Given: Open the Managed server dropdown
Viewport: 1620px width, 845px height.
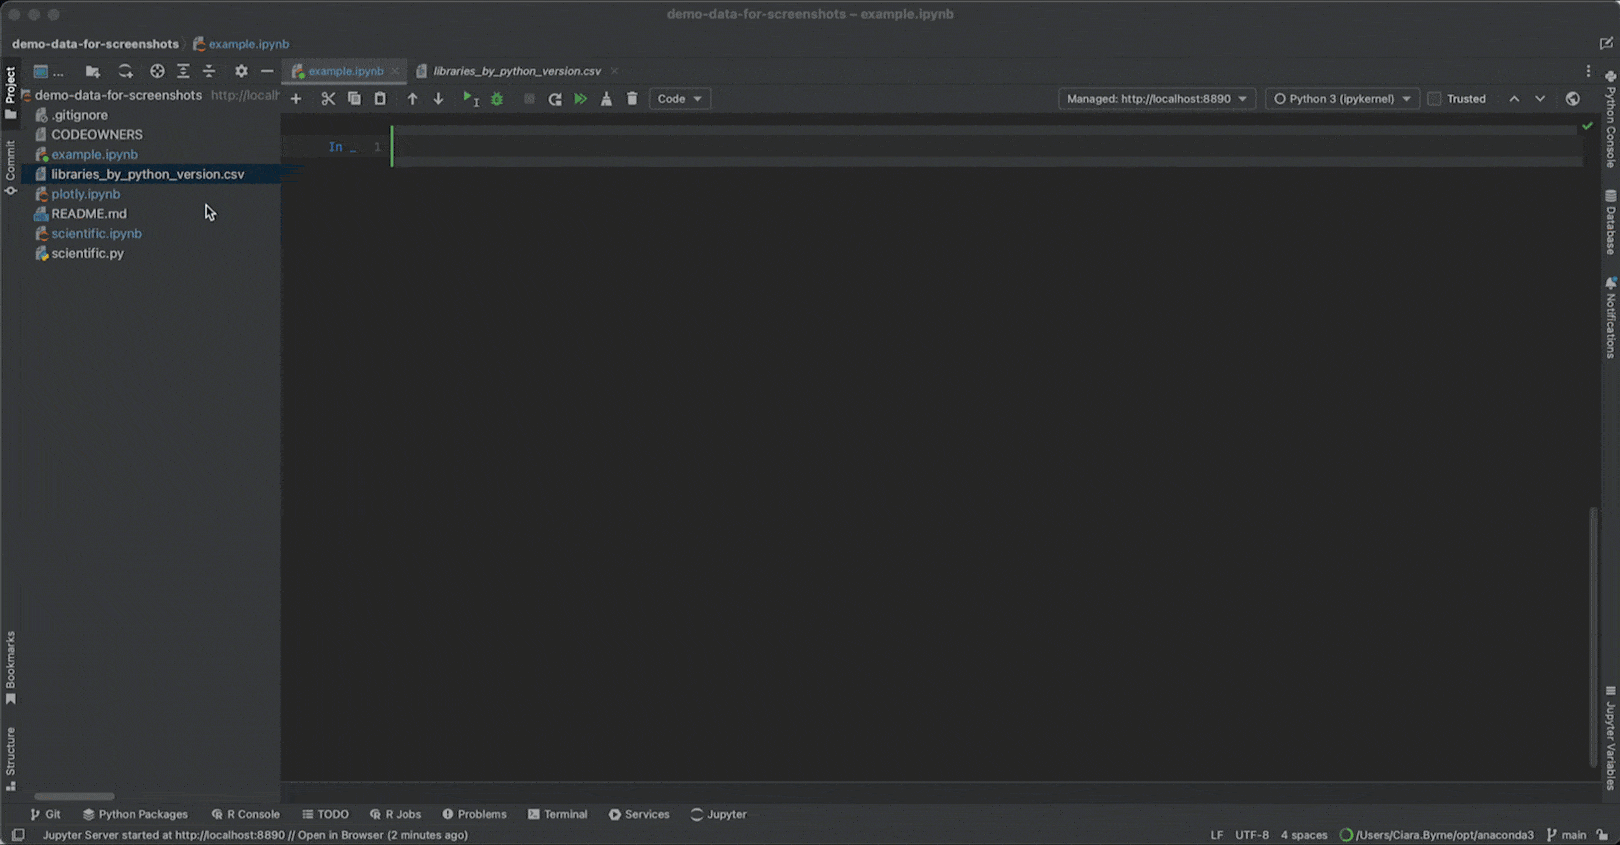Looking at the screenshot, I should pos(1156,99).
